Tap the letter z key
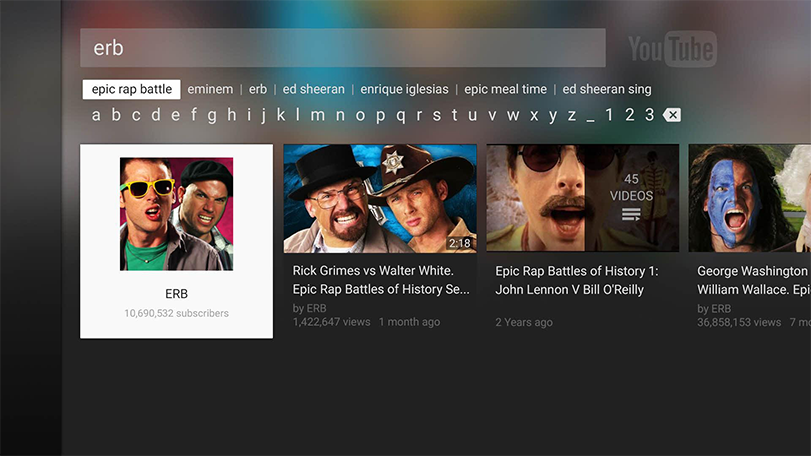This screenshot has width=811, height=457. (x=572, y=115)
